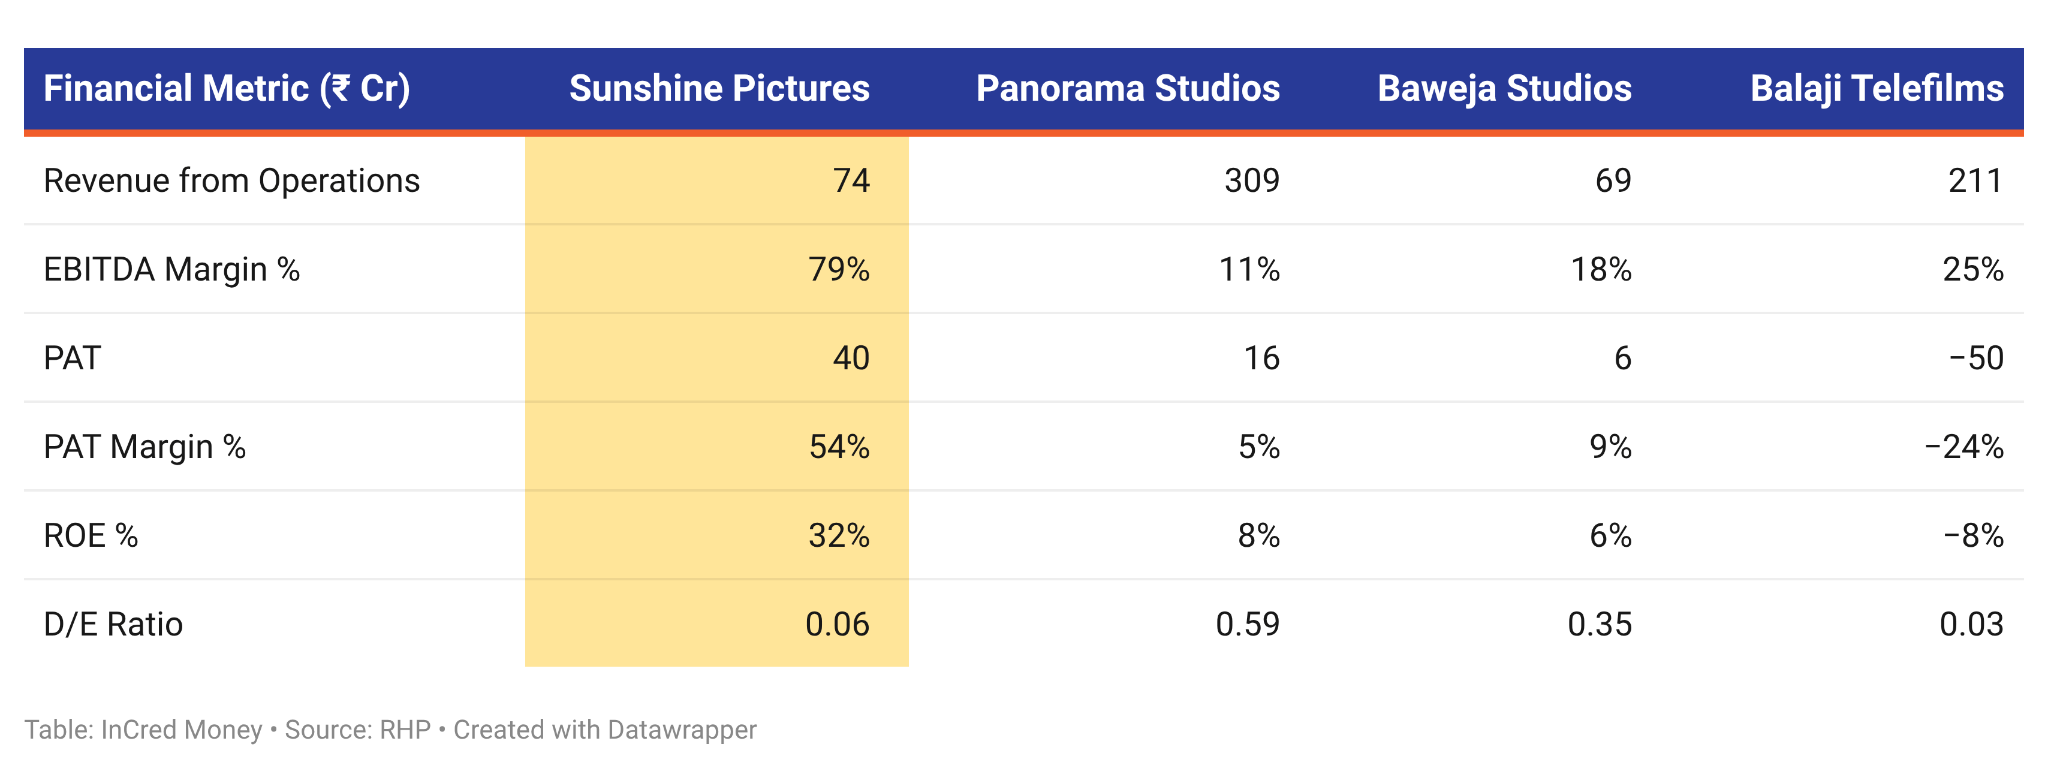This screenshot has height=770, width=2048.
Task: Select the Baweja Studios column header
Action: pyautogui.click(x=1504, y=89)
